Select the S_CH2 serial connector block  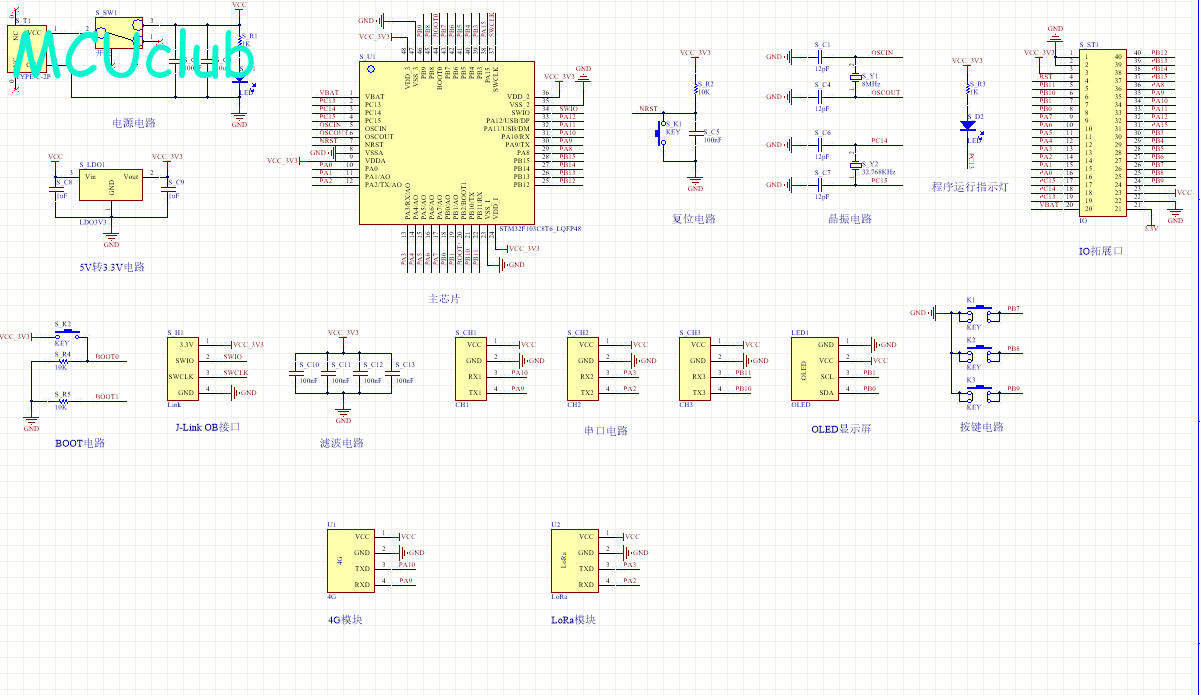click(x=584, y=369)
